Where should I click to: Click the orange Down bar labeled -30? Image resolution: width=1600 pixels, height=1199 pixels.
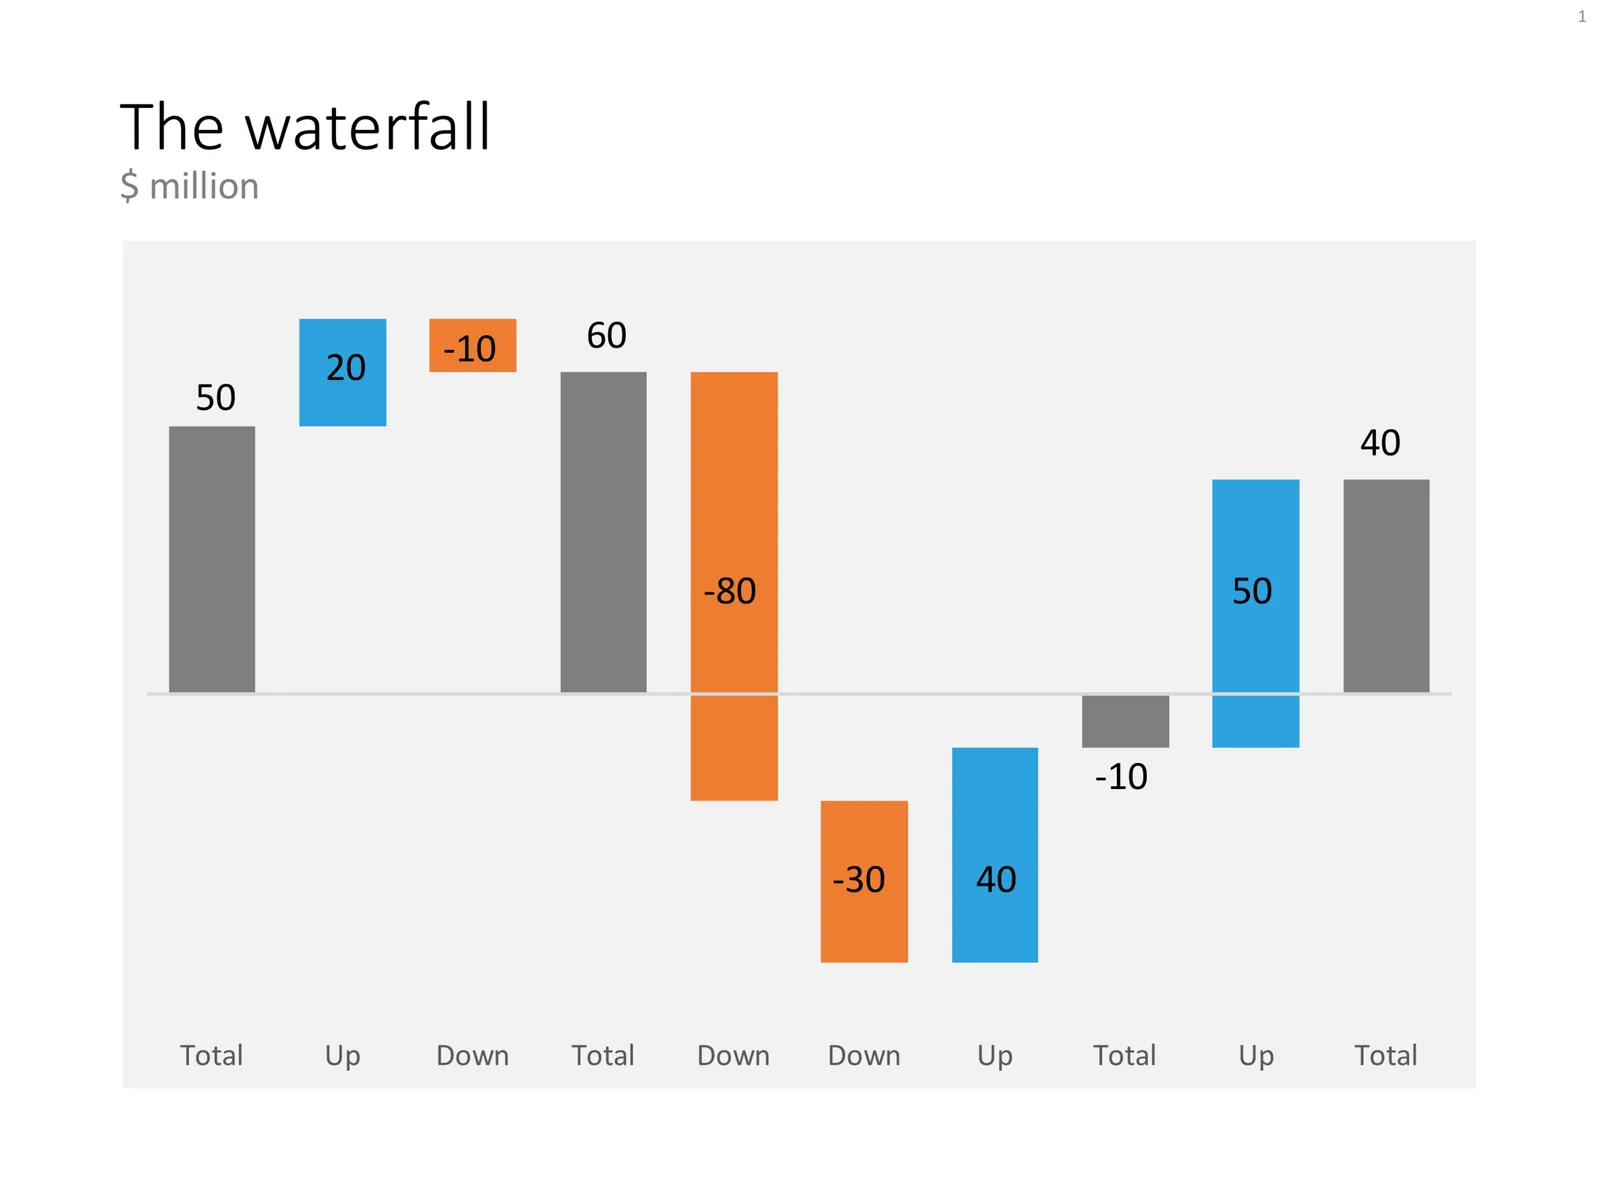pos(864,881)
